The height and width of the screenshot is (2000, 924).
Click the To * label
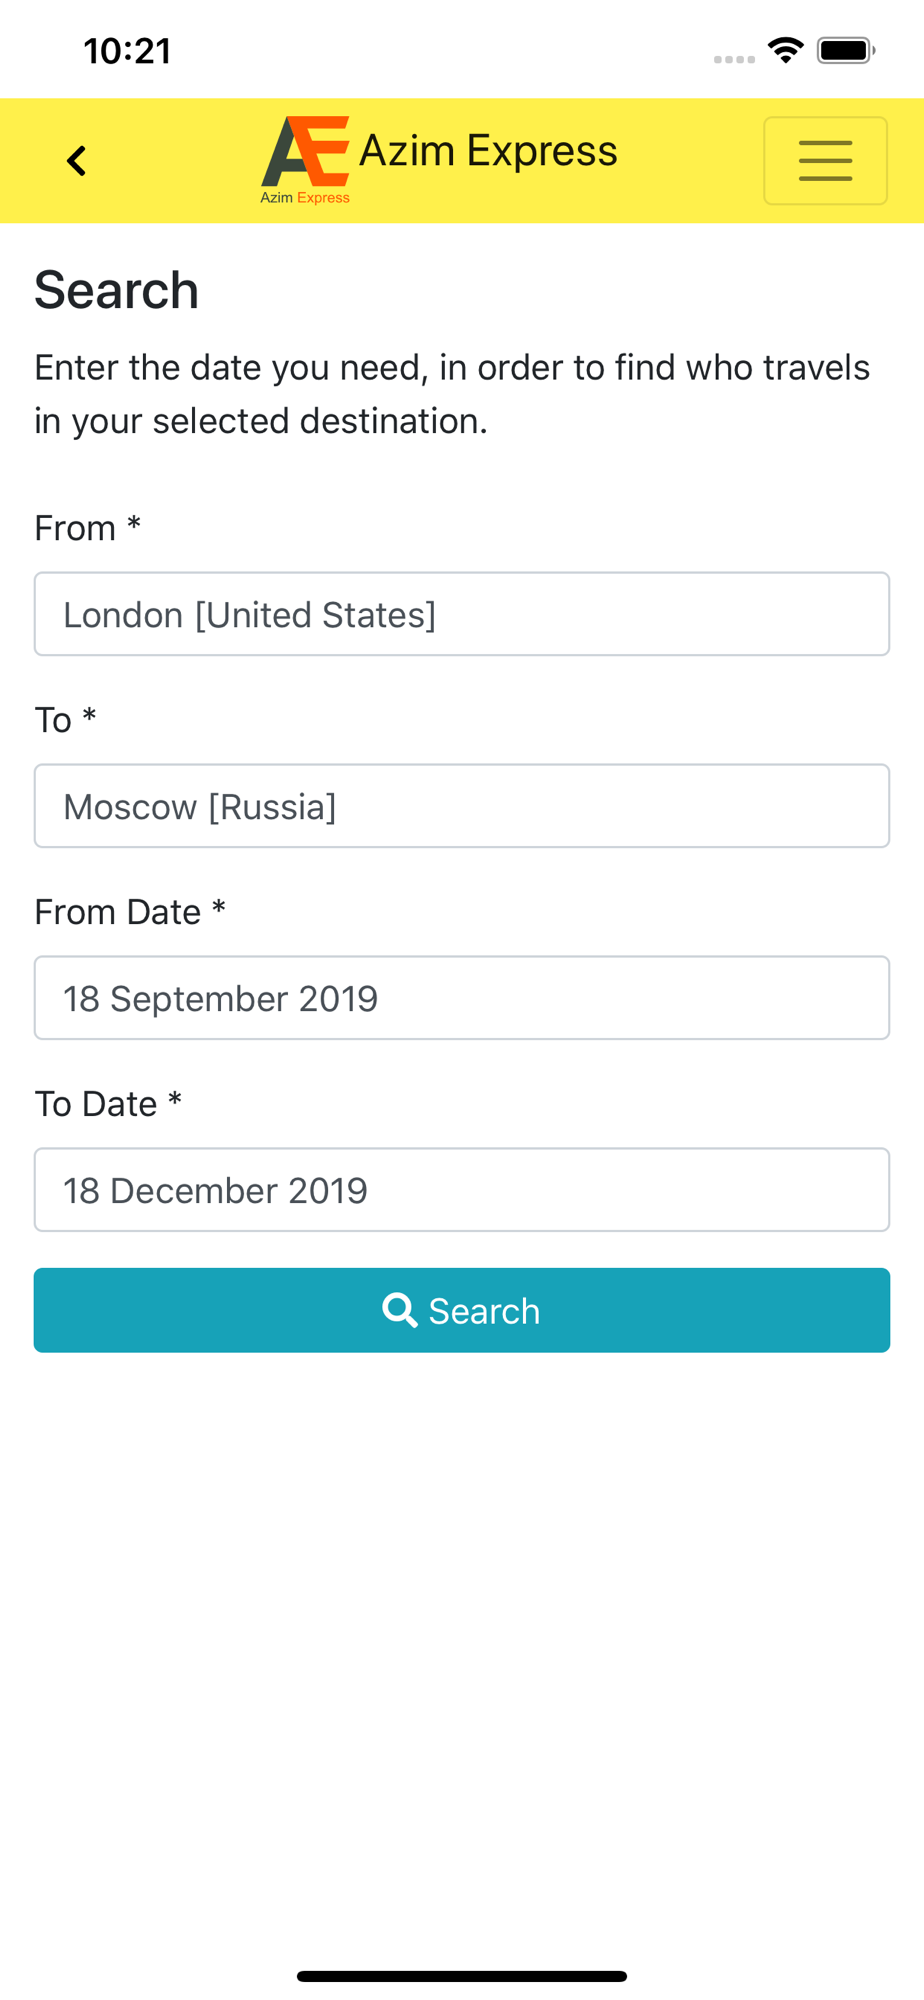66,720
